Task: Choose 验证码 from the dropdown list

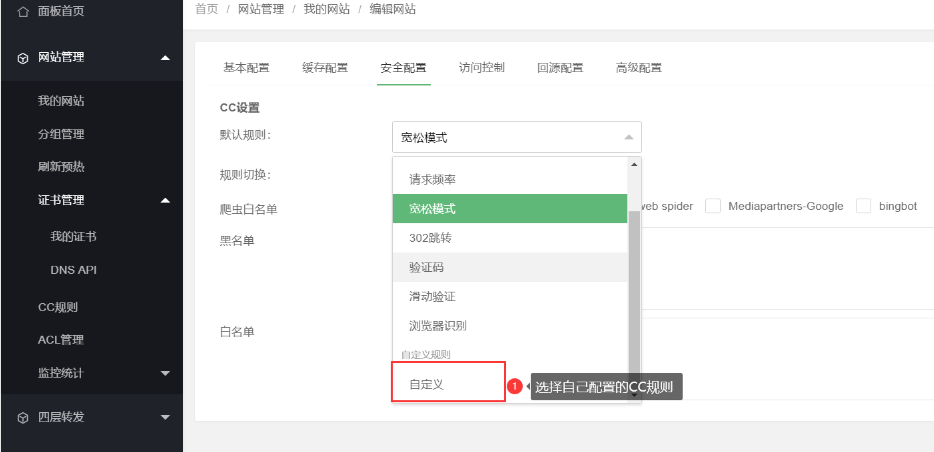Action: pyautogui.click(x=510, y=267)
